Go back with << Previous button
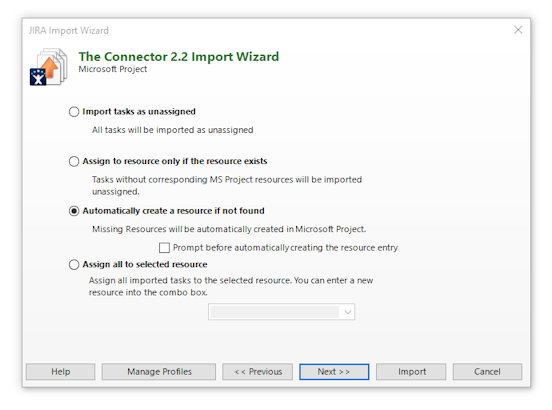This screenshot has height=410, width=552. pos(258,372)
